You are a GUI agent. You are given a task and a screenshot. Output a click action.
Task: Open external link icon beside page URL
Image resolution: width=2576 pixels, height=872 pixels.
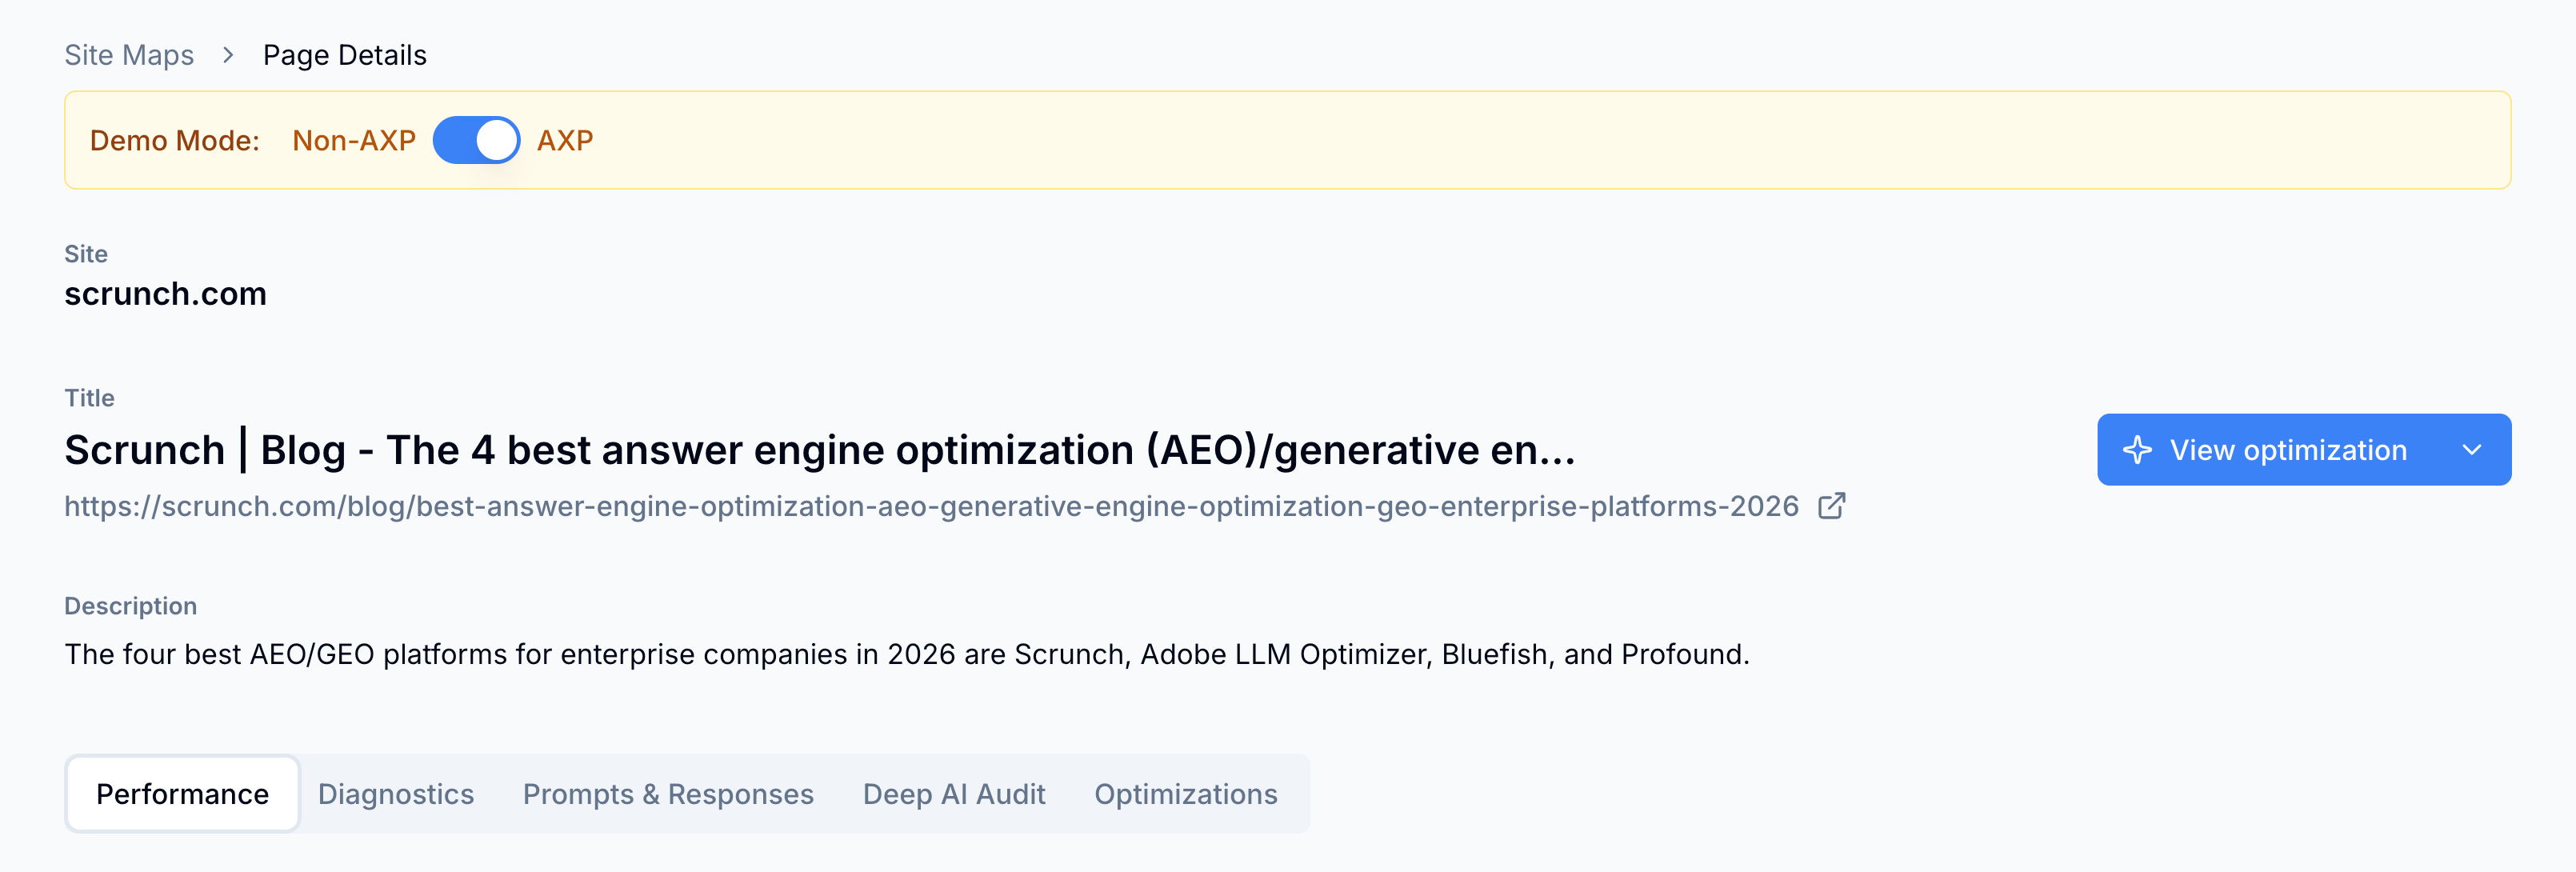point(1831,506)
